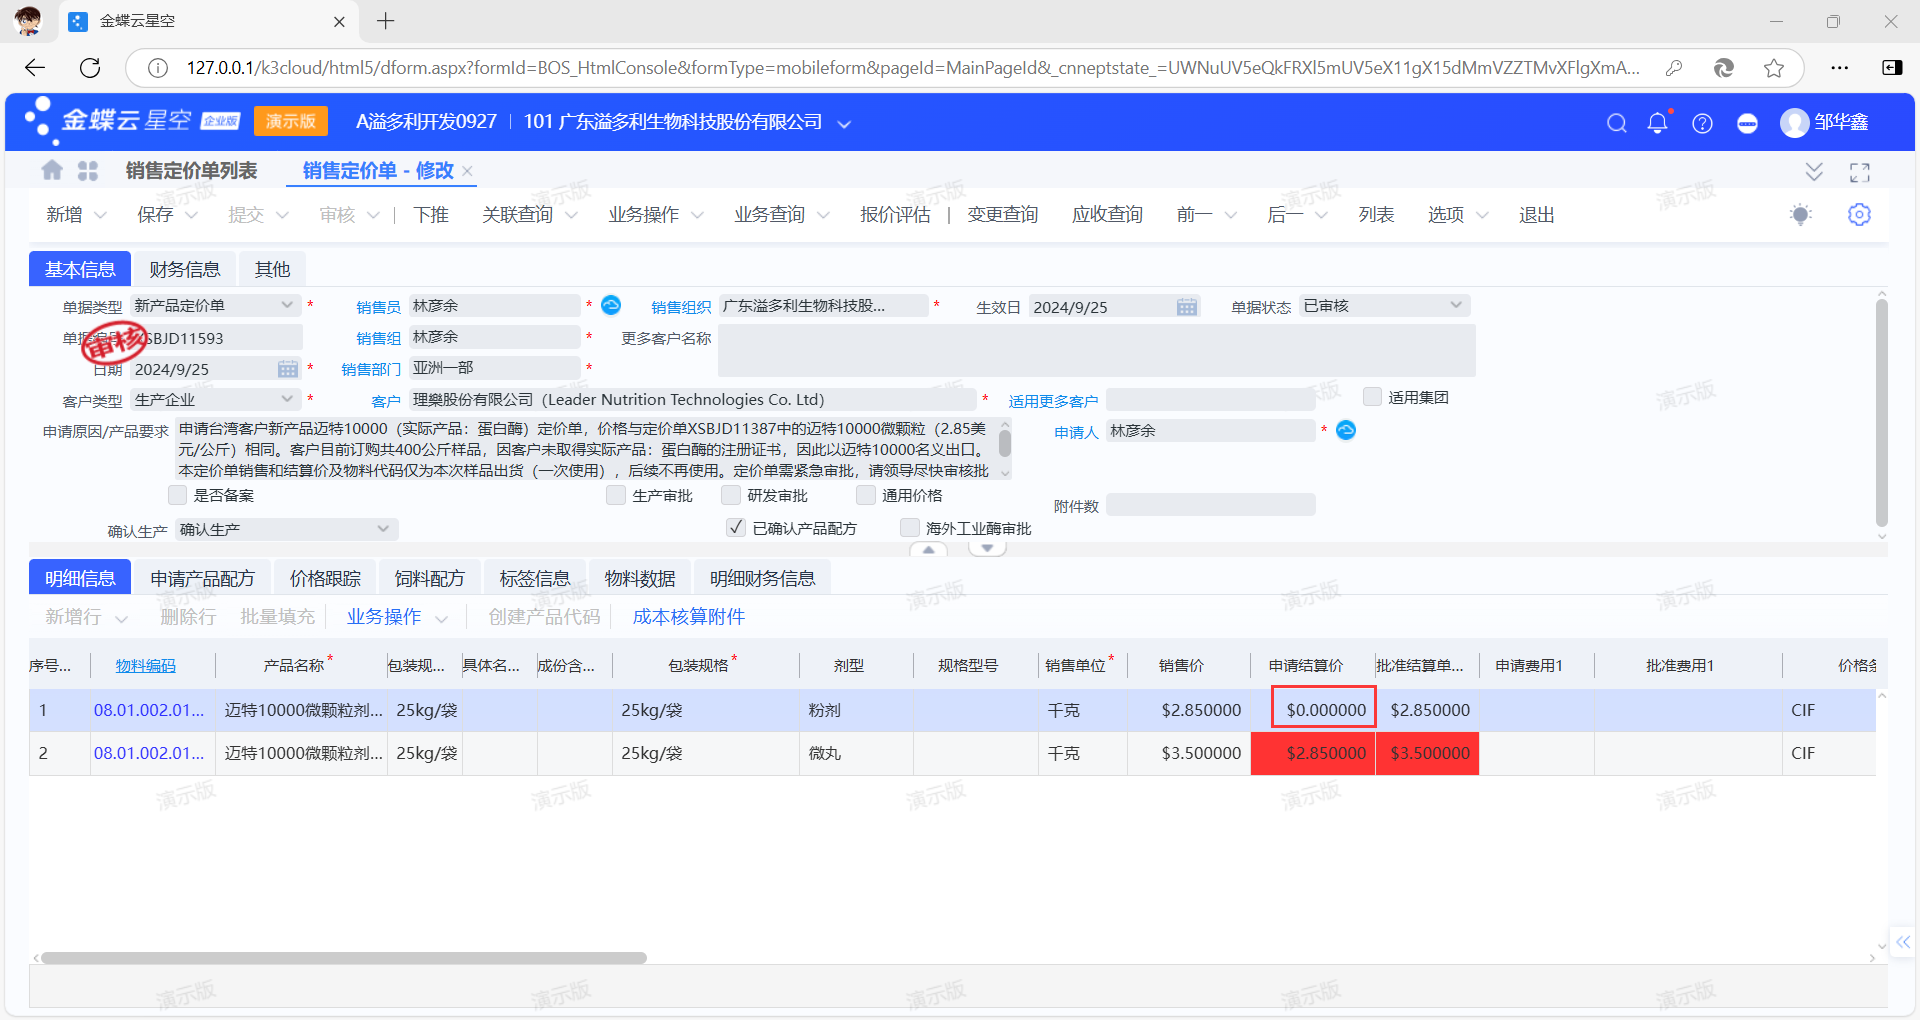This screenshot has width=1920, height=1020.
Task: Open the browser sidebar panel icon
Action: coord(1892,68)
